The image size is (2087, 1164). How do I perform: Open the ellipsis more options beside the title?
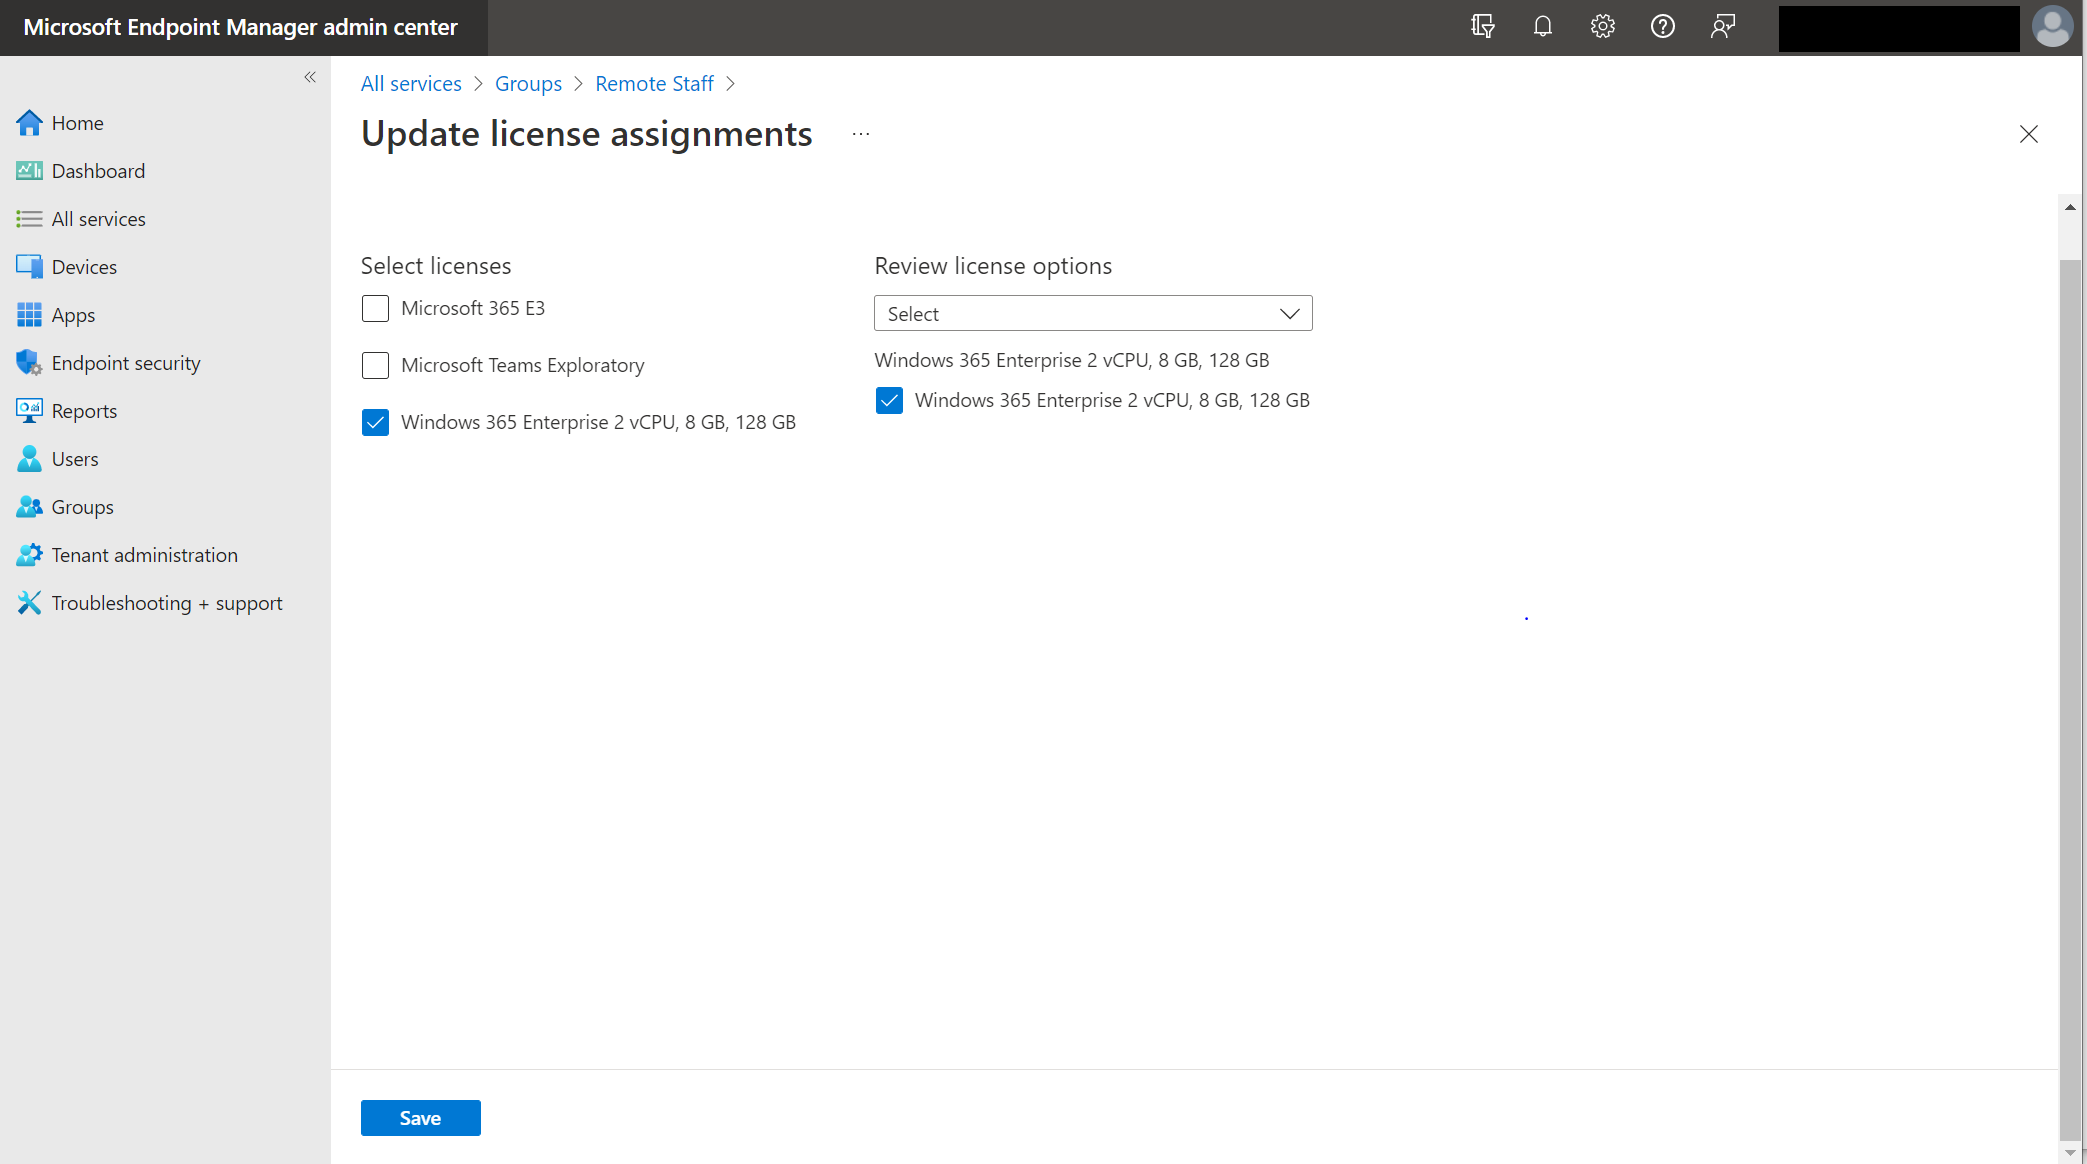pyautogui.click(x=861, y=134)
